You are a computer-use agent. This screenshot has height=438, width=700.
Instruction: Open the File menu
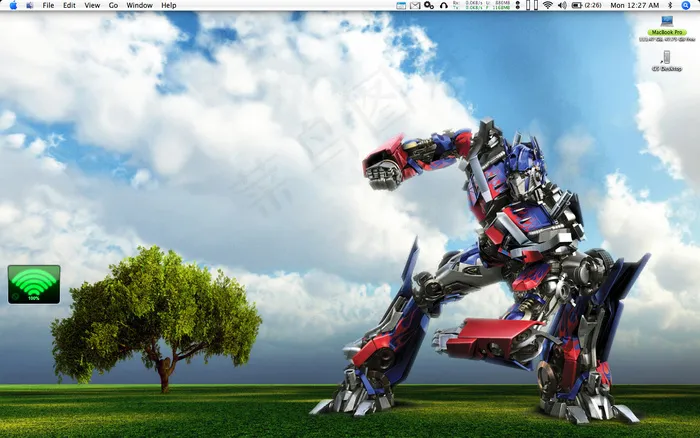coord(48,5)
